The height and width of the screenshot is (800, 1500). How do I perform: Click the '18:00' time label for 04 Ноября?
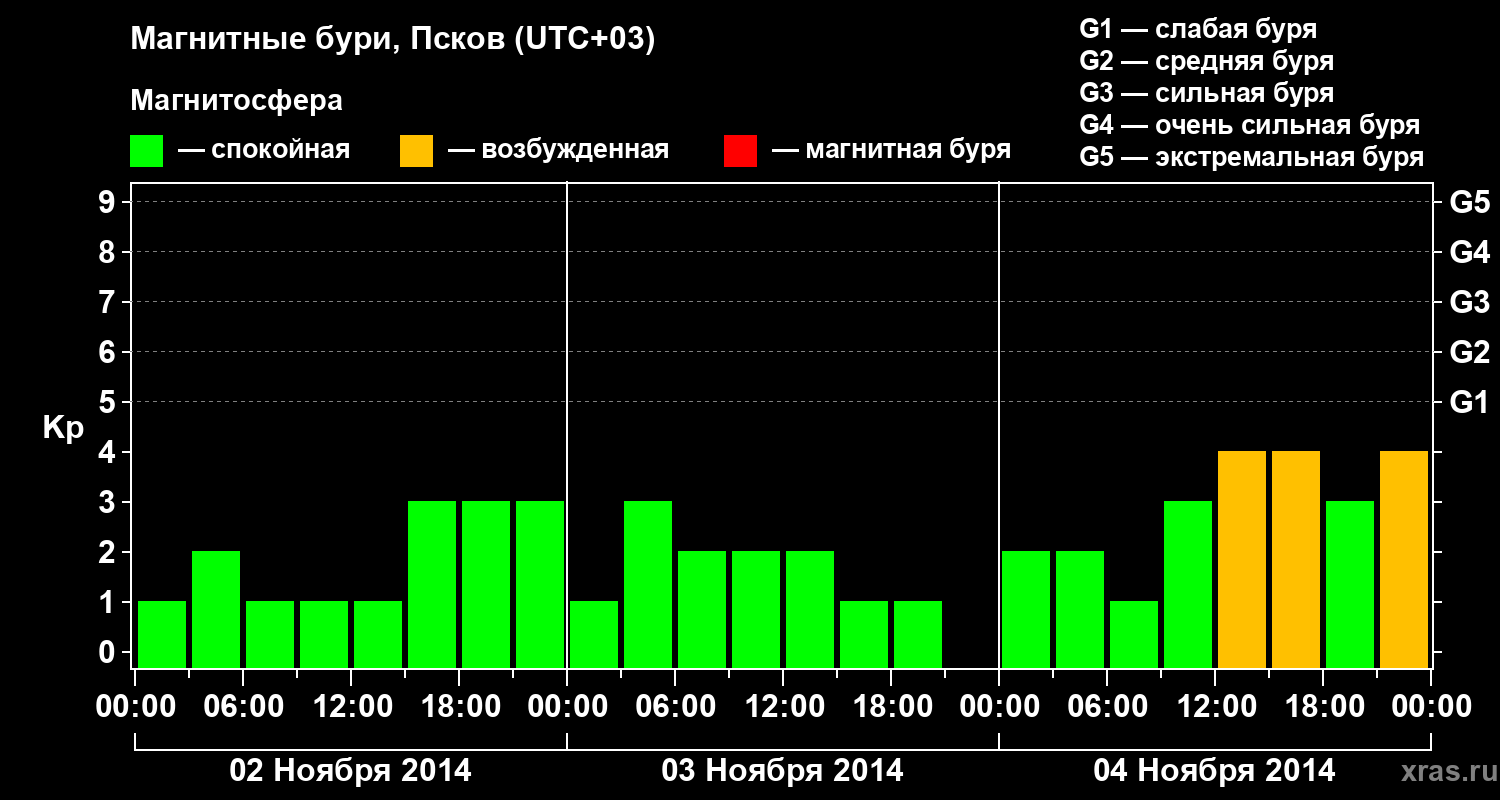point(1323,706)
